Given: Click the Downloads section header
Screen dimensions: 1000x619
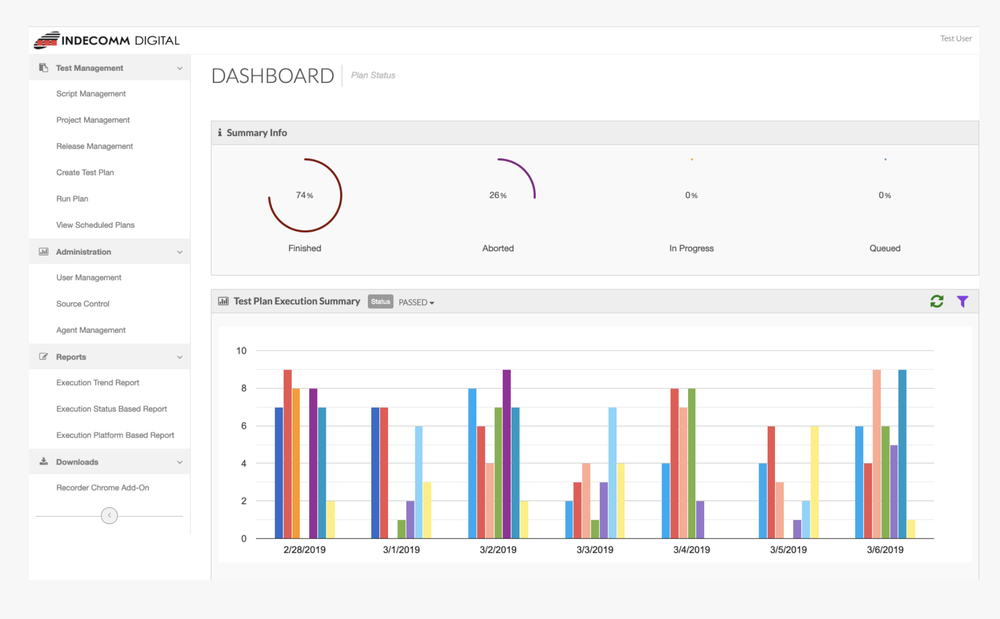Looking at the screenshot, I should [109, 462].
